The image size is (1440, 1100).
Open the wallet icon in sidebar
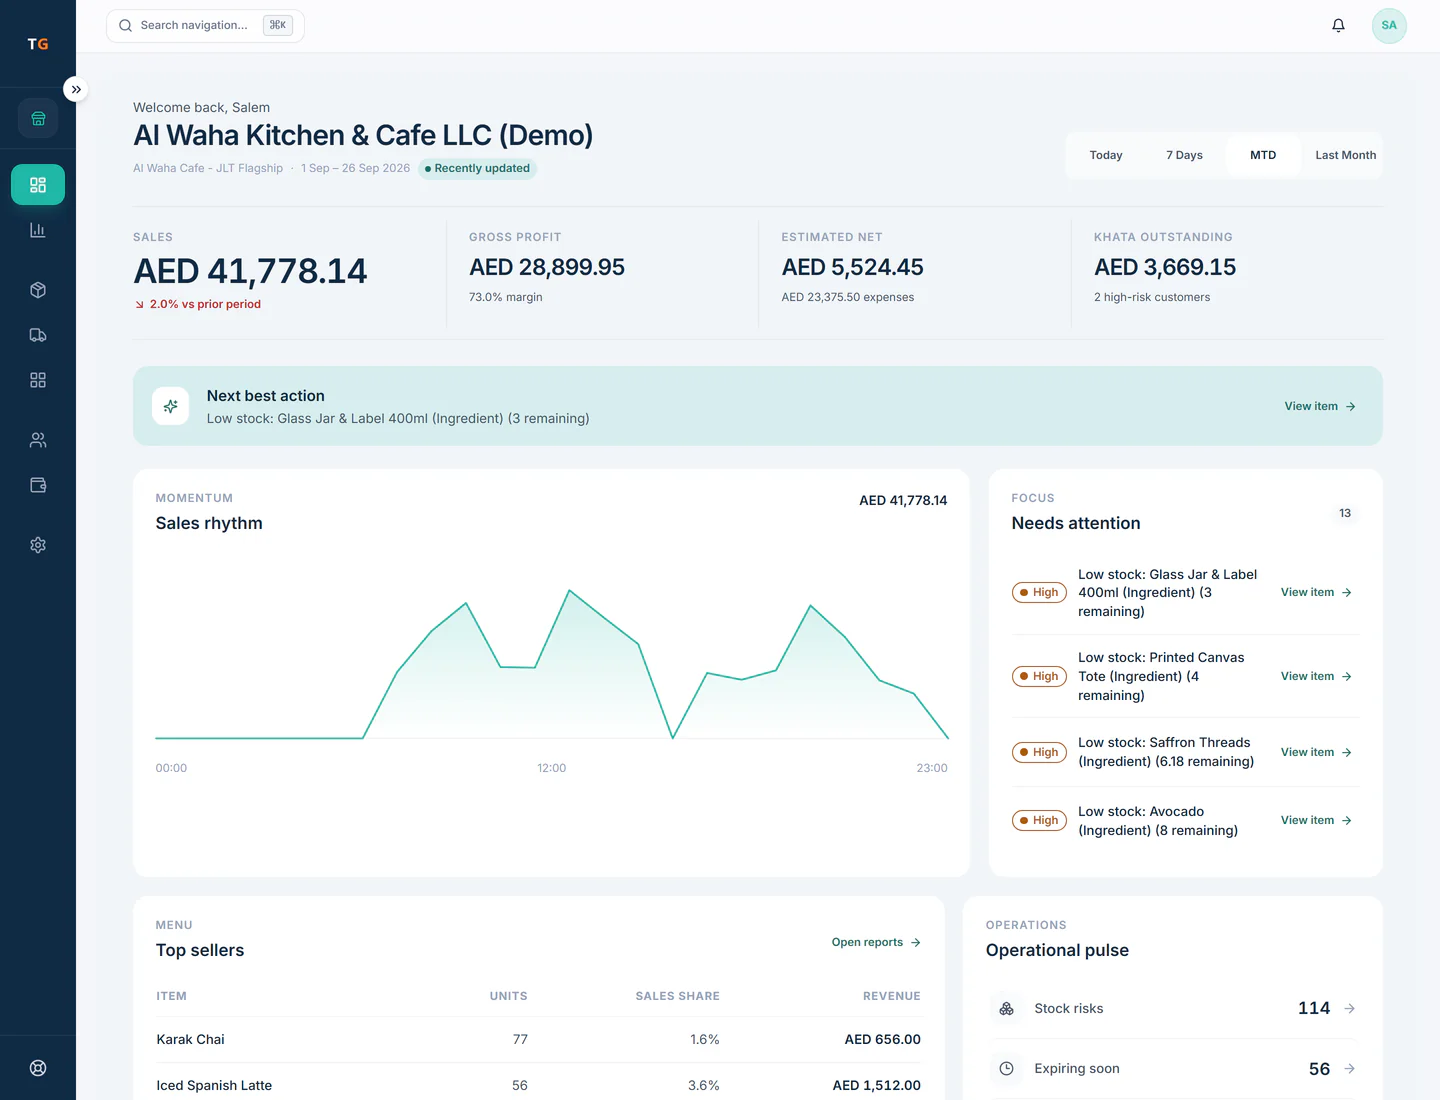click(x=38, y=485)
